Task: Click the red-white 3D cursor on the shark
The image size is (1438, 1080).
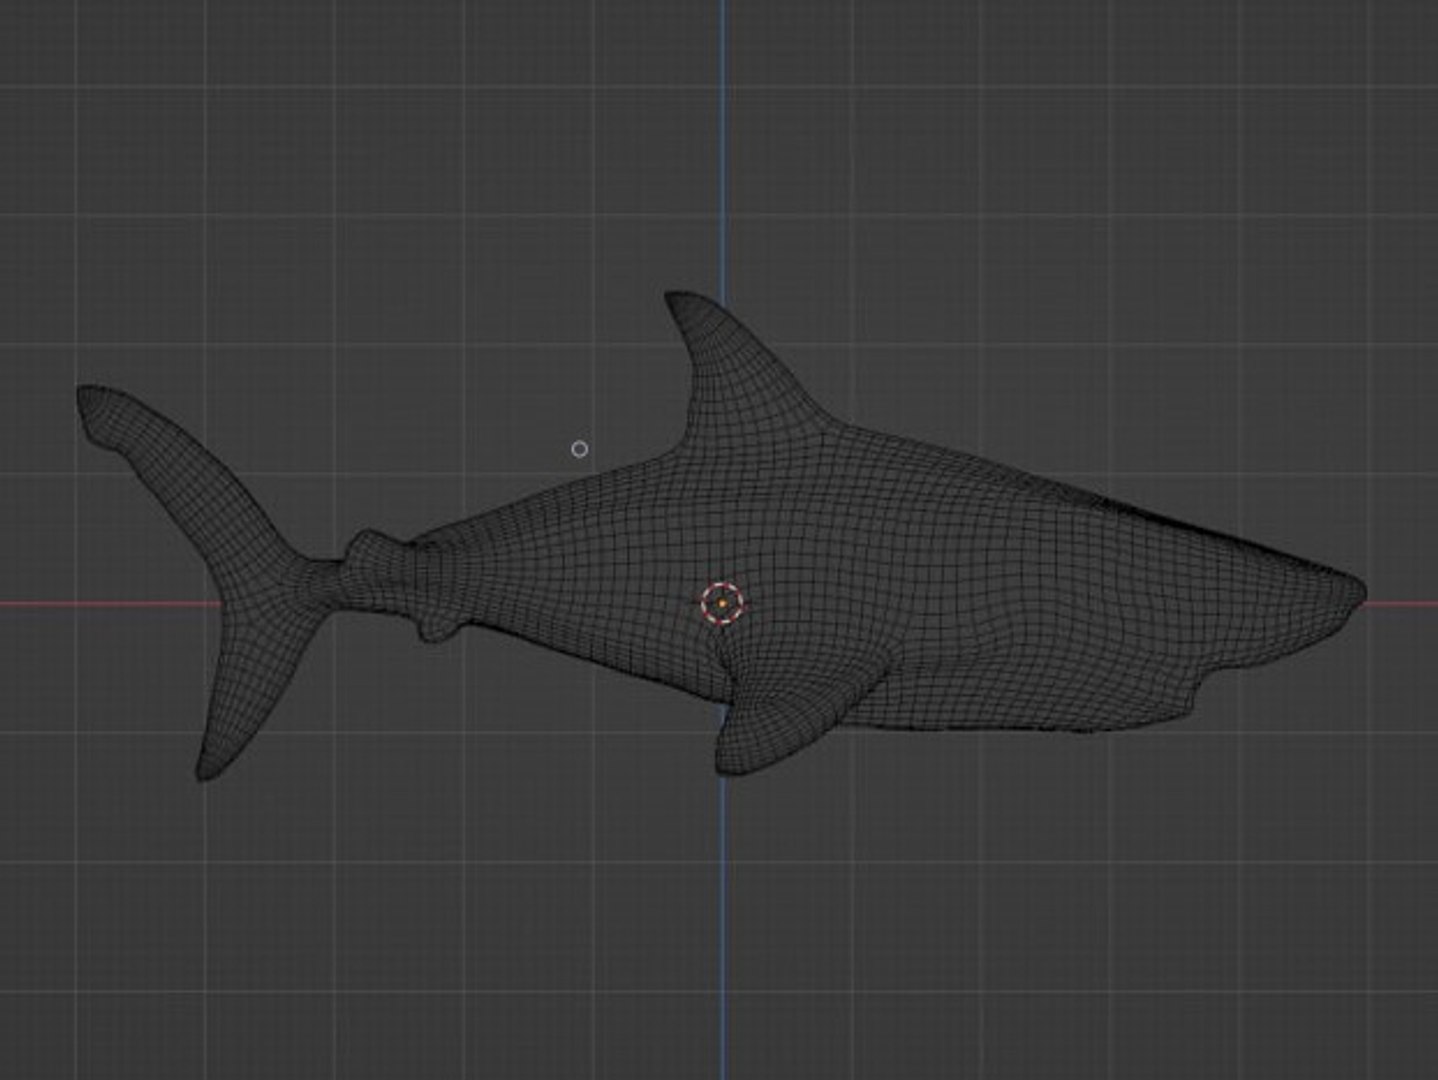Action: pos(722,604)
